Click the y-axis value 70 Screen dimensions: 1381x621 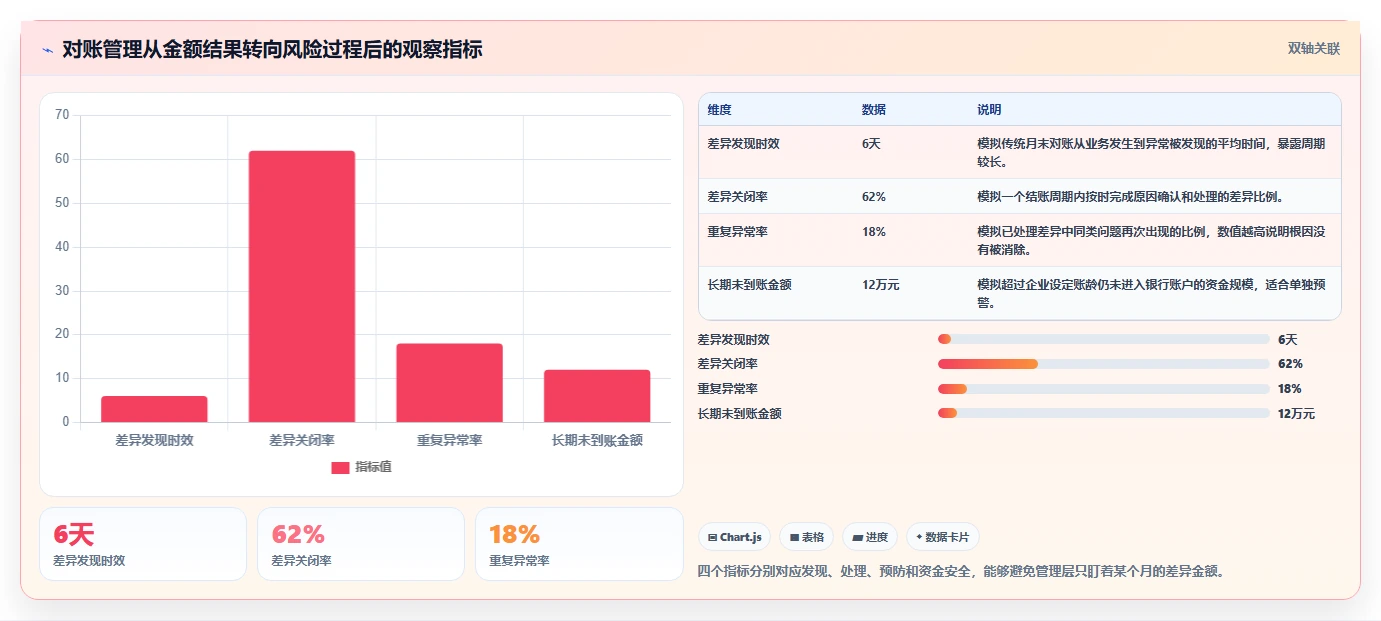(x=62, y=115)
